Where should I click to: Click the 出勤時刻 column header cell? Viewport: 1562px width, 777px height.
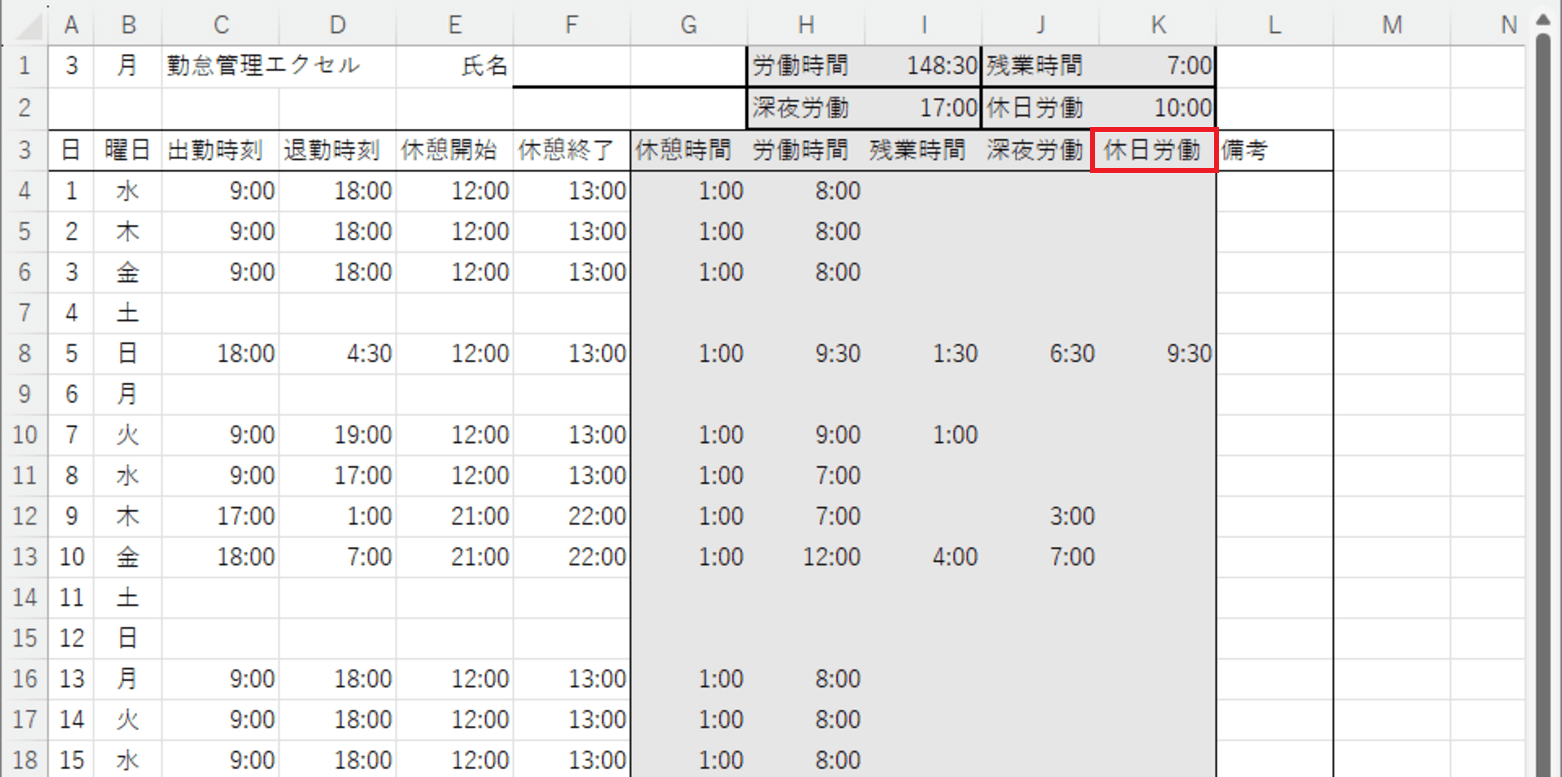(x=220, y=150)
